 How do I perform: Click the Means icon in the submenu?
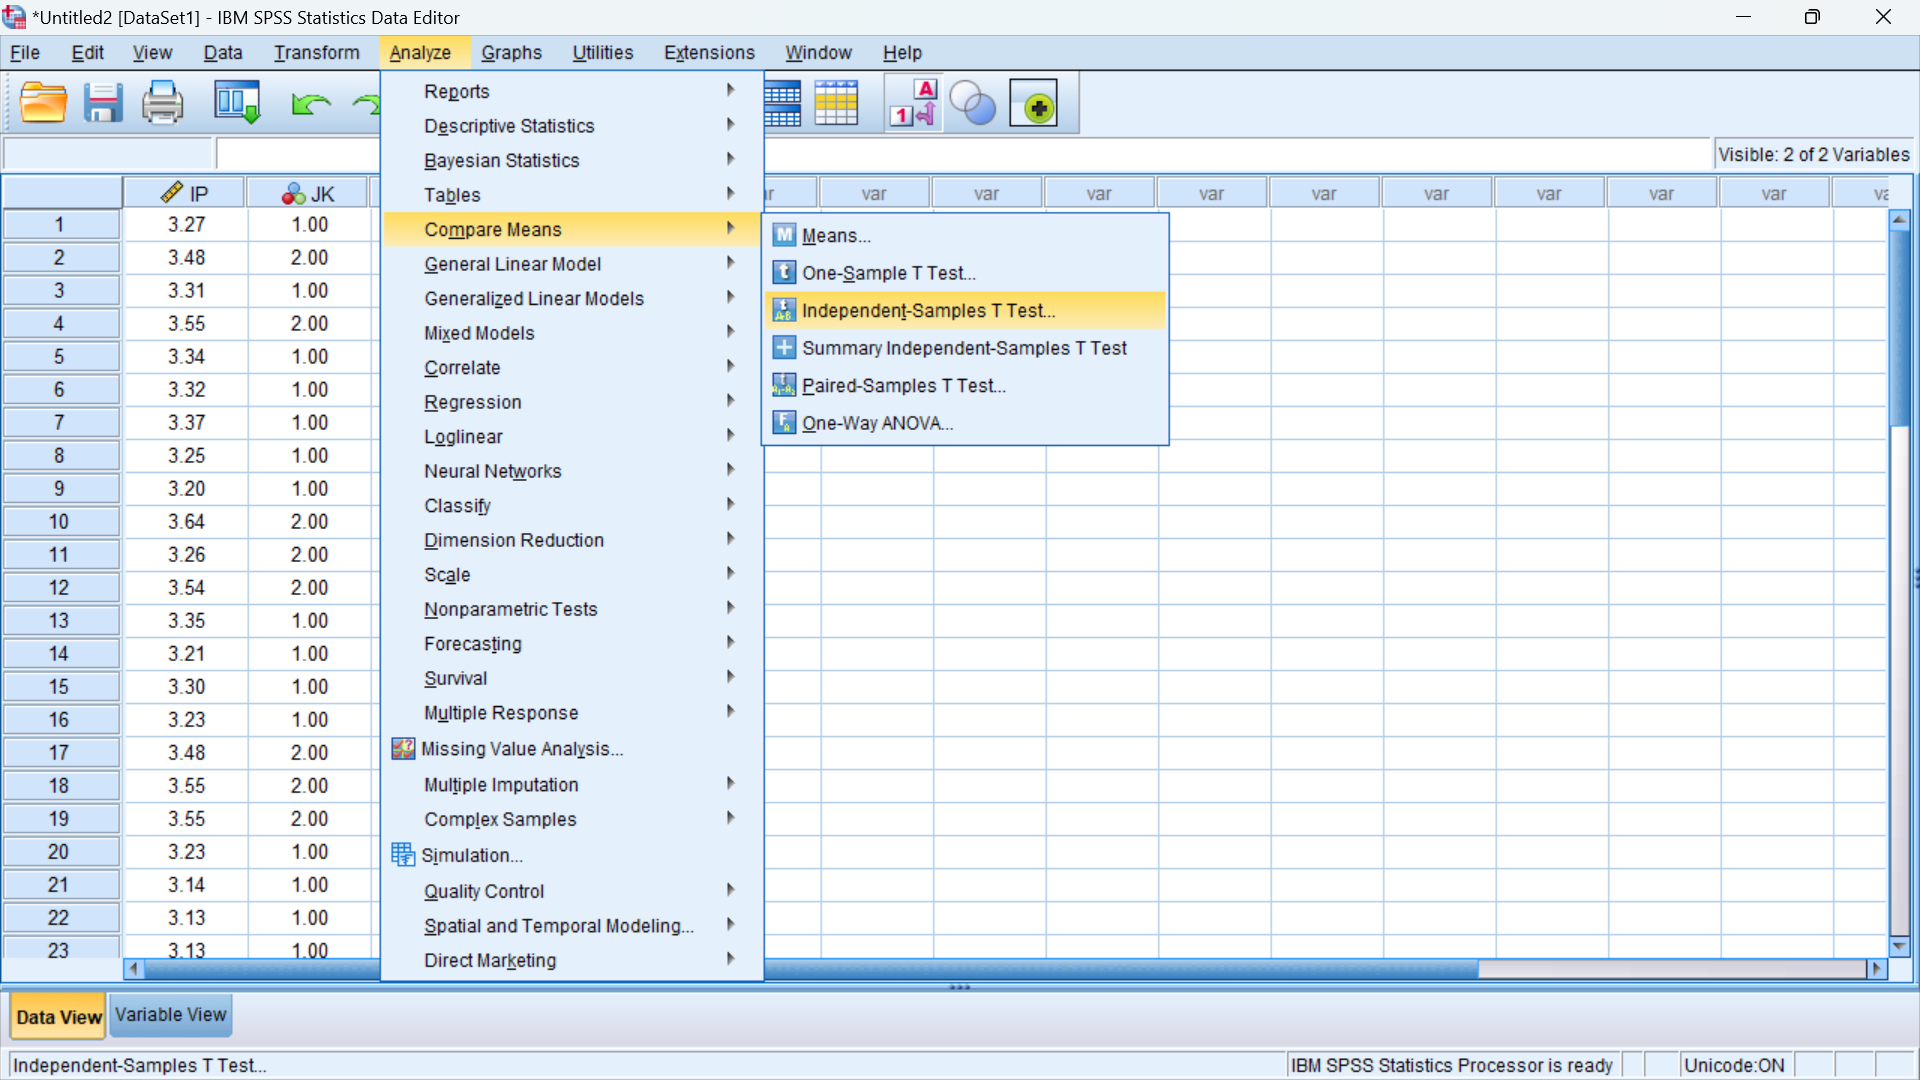784,235
